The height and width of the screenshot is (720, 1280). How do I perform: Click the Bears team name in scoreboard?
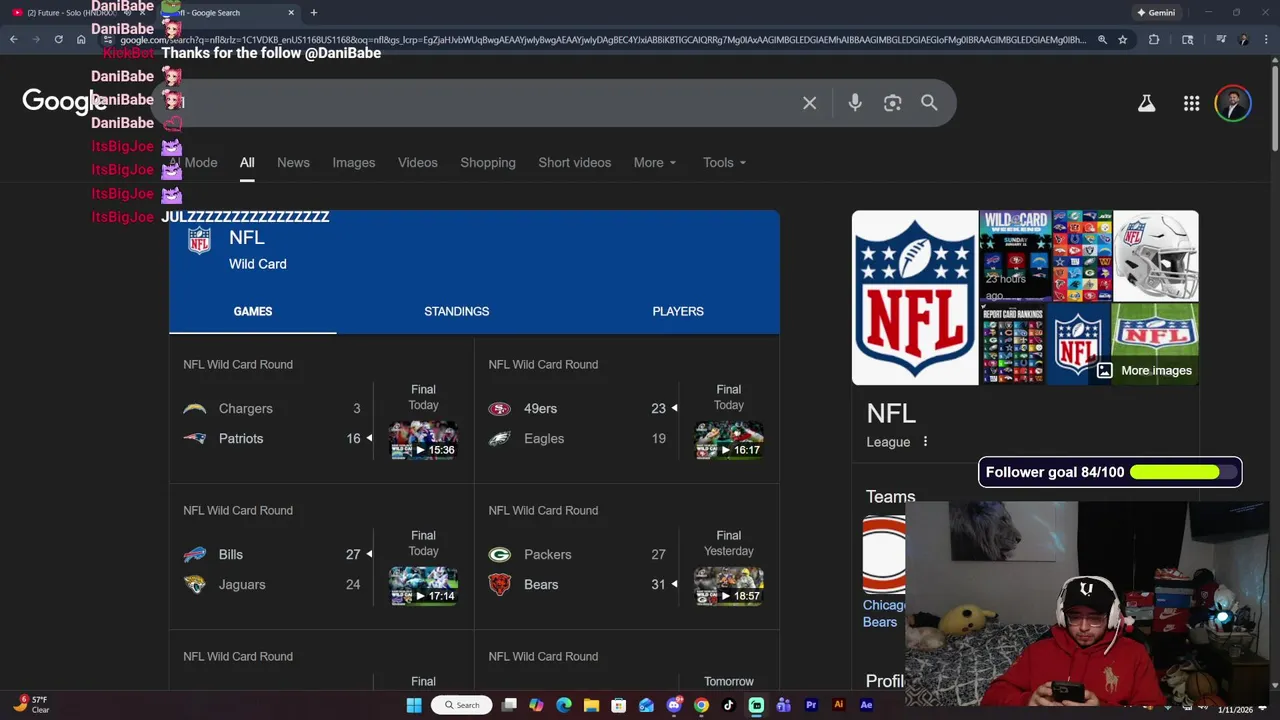click(x=541, y=585)
